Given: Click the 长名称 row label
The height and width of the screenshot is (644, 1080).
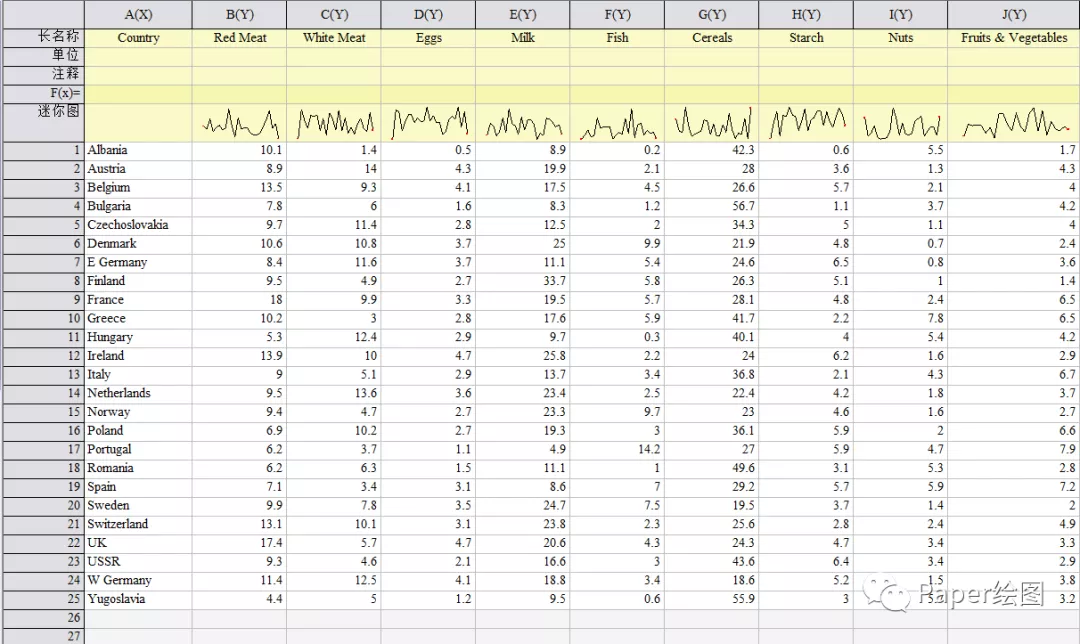Looking at the screenshot, I should point(42,37).
